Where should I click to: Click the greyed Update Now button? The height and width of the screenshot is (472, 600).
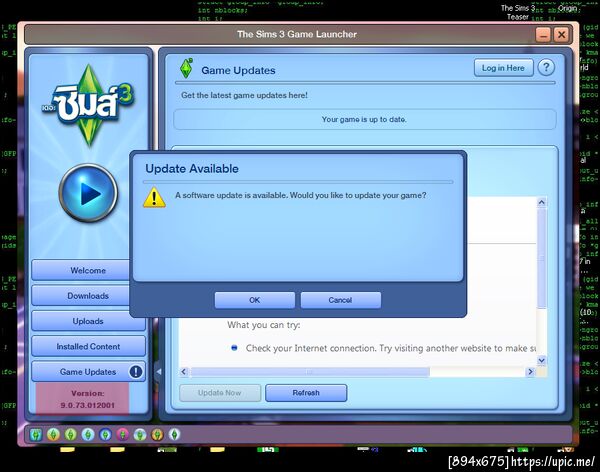pyautogui.click(x=220, y=393)
